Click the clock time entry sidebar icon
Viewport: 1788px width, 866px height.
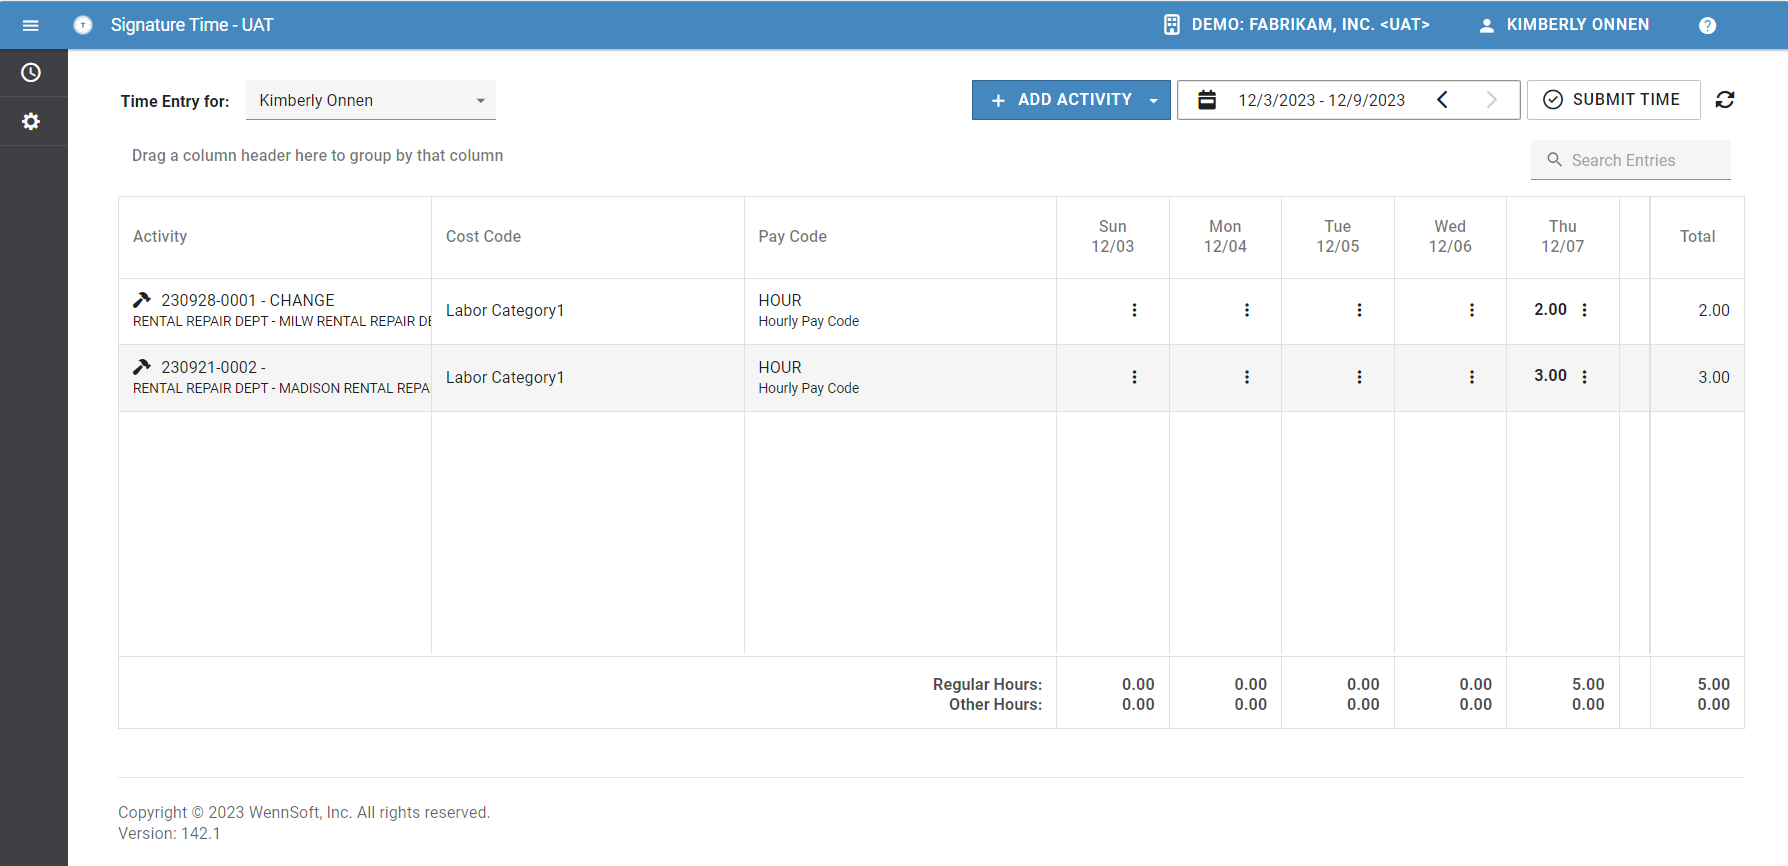(x=31, y=73)
